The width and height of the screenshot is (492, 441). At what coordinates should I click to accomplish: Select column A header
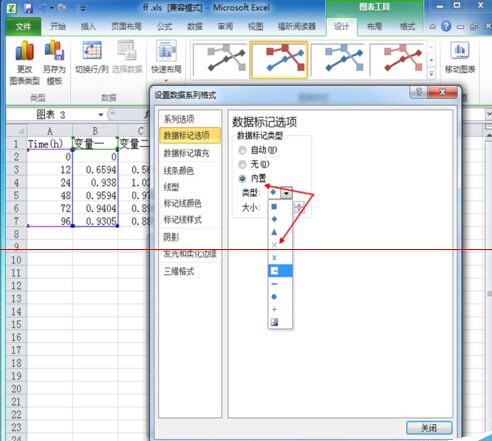click(x=50, y=131)
